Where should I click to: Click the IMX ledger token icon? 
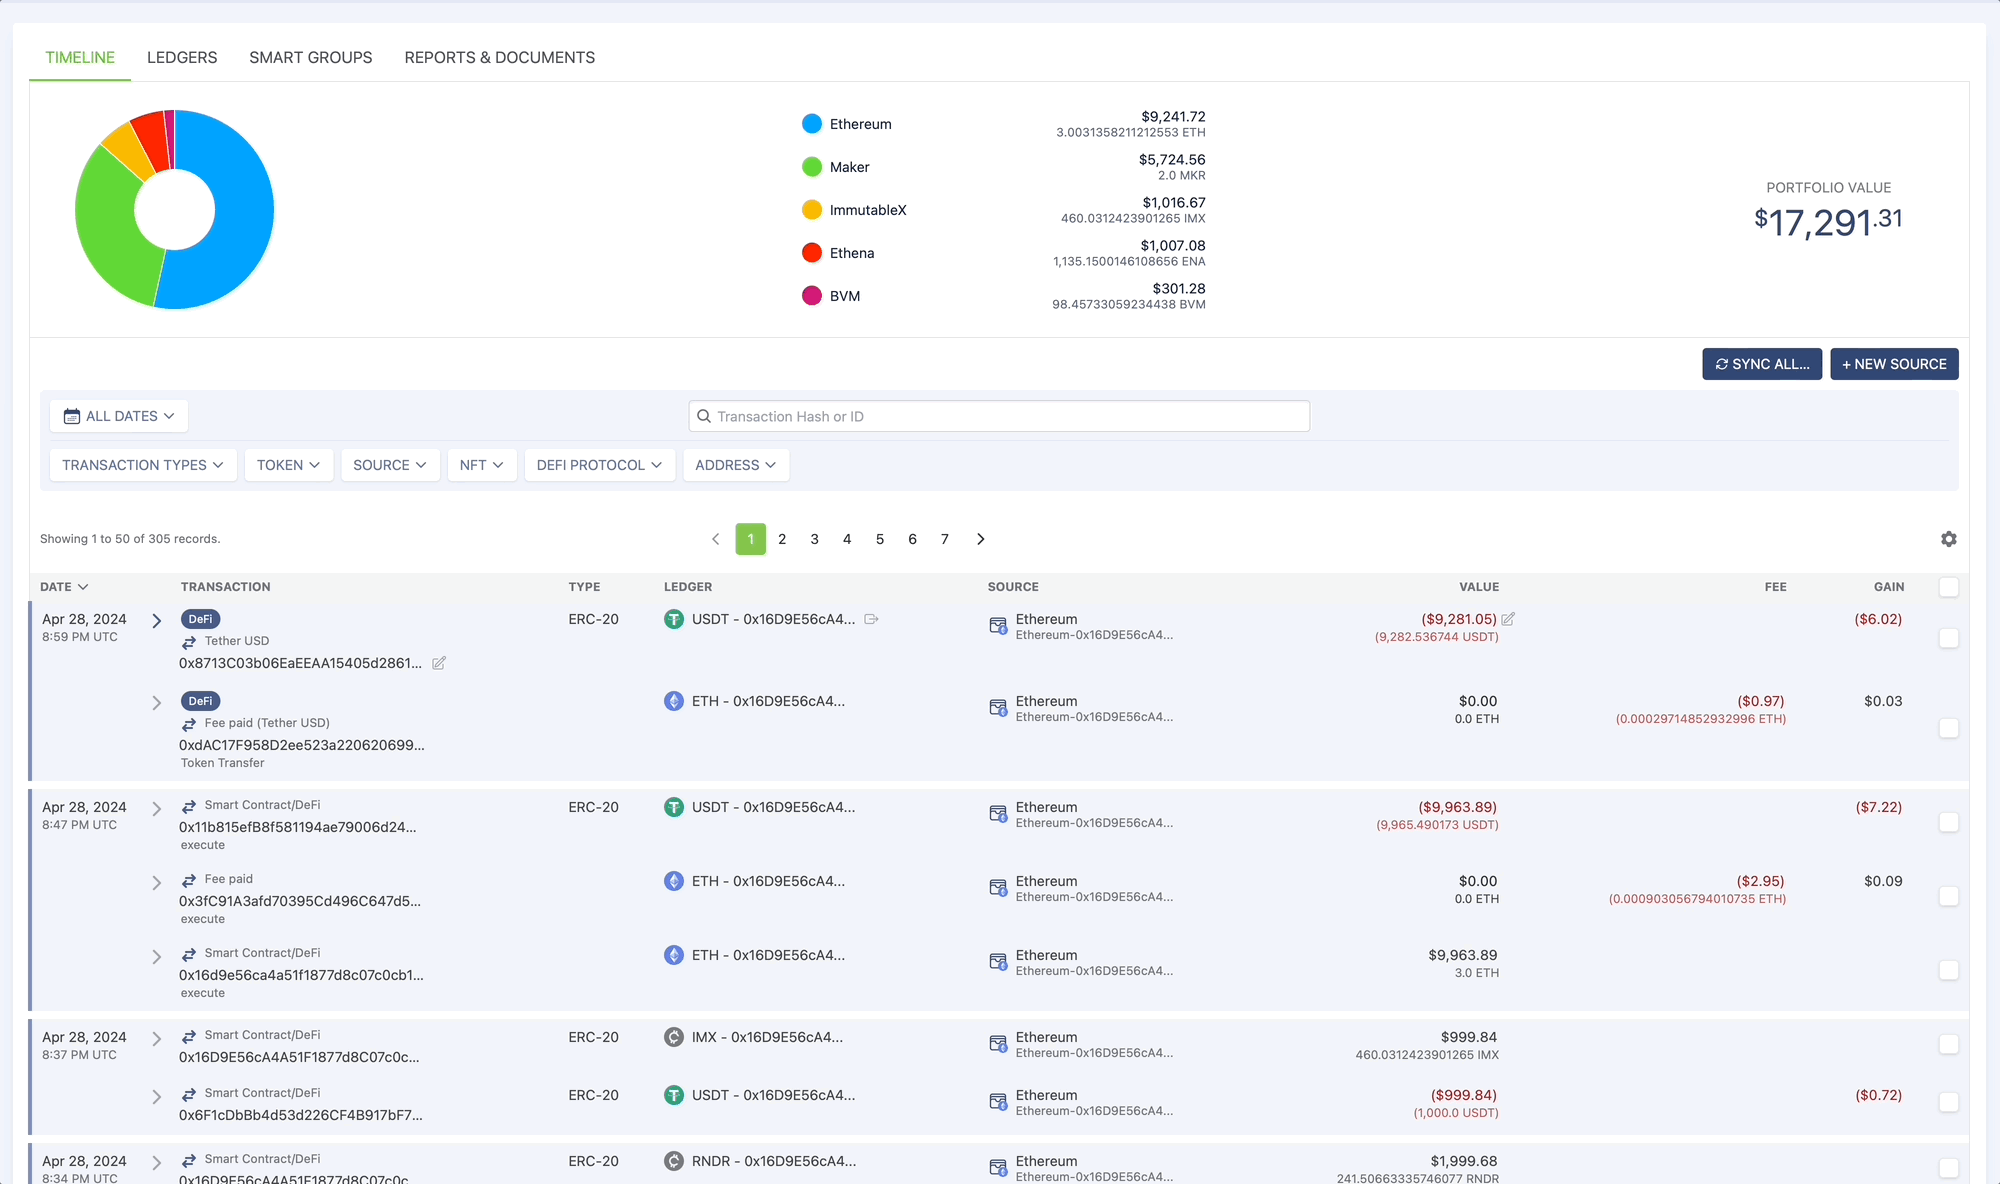click(674, 1037)
